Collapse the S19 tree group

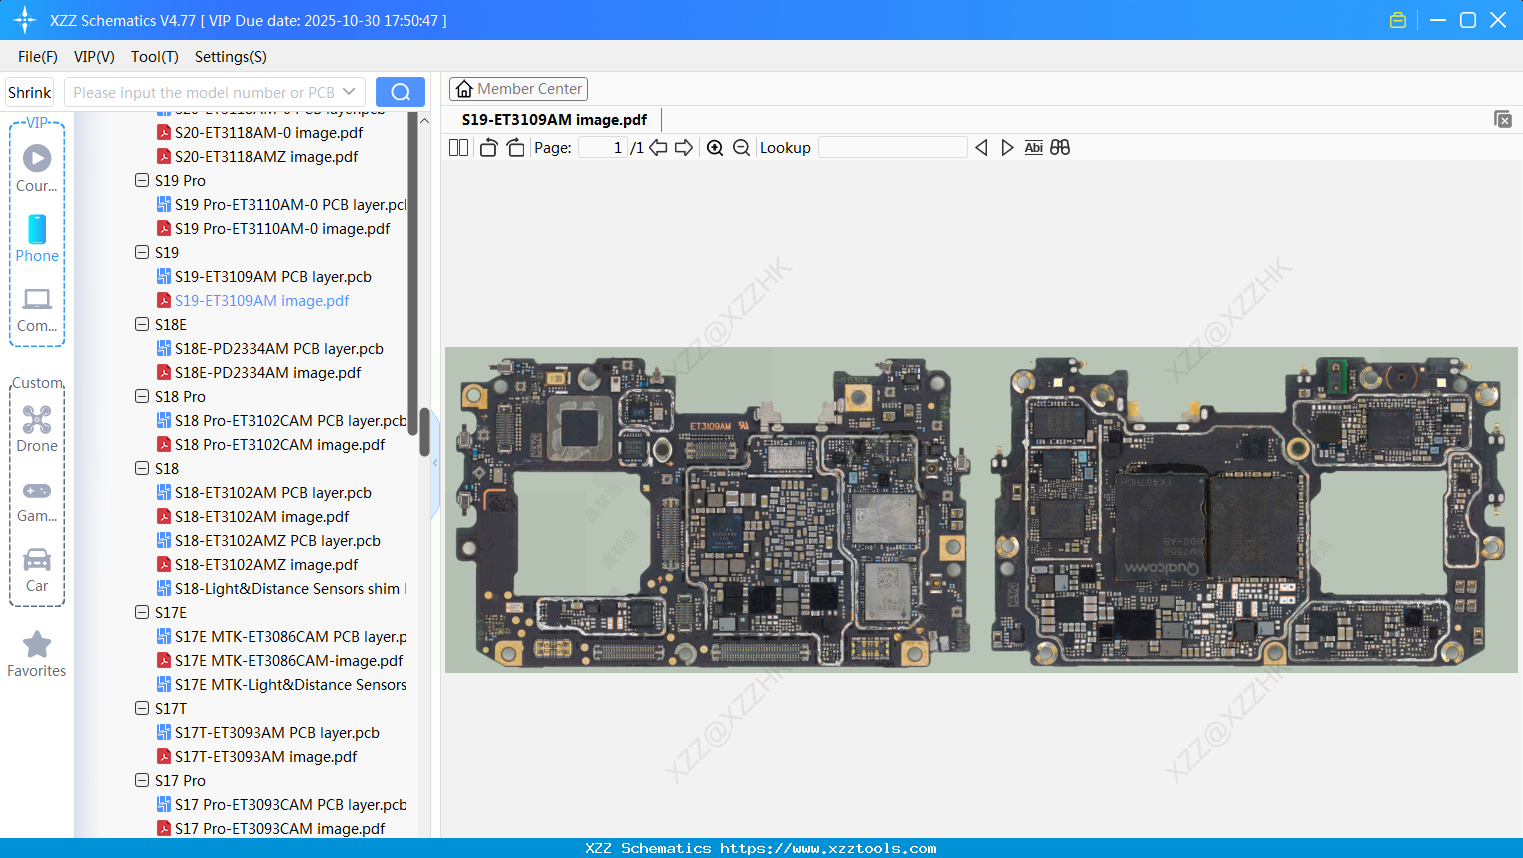[x=142, y=252]
